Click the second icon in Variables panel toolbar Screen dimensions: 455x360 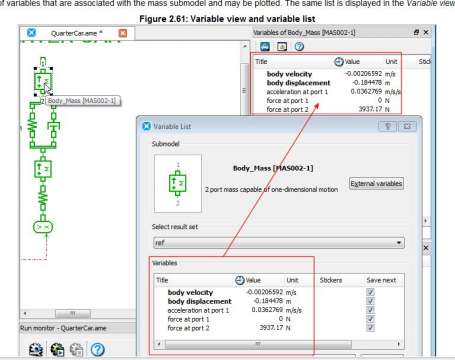(282, 46)
